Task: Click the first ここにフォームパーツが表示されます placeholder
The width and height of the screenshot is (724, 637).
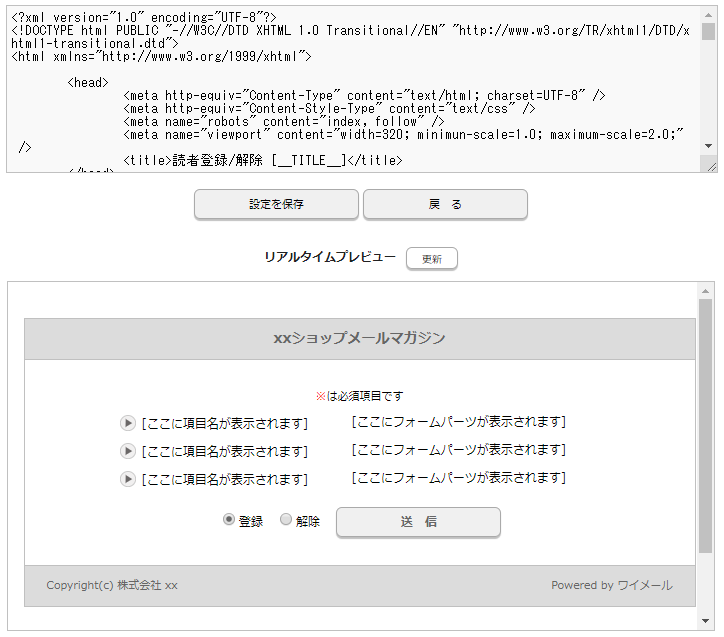Action: (459, 422)
